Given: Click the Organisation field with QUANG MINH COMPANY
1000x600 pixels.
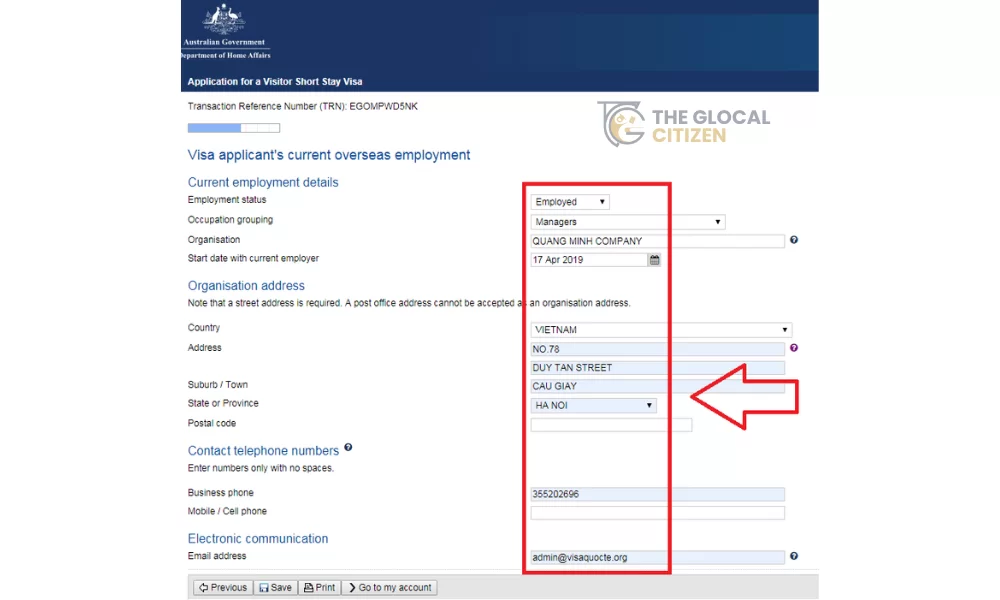Looking at the screenshot, I should [x=658, y=241].
